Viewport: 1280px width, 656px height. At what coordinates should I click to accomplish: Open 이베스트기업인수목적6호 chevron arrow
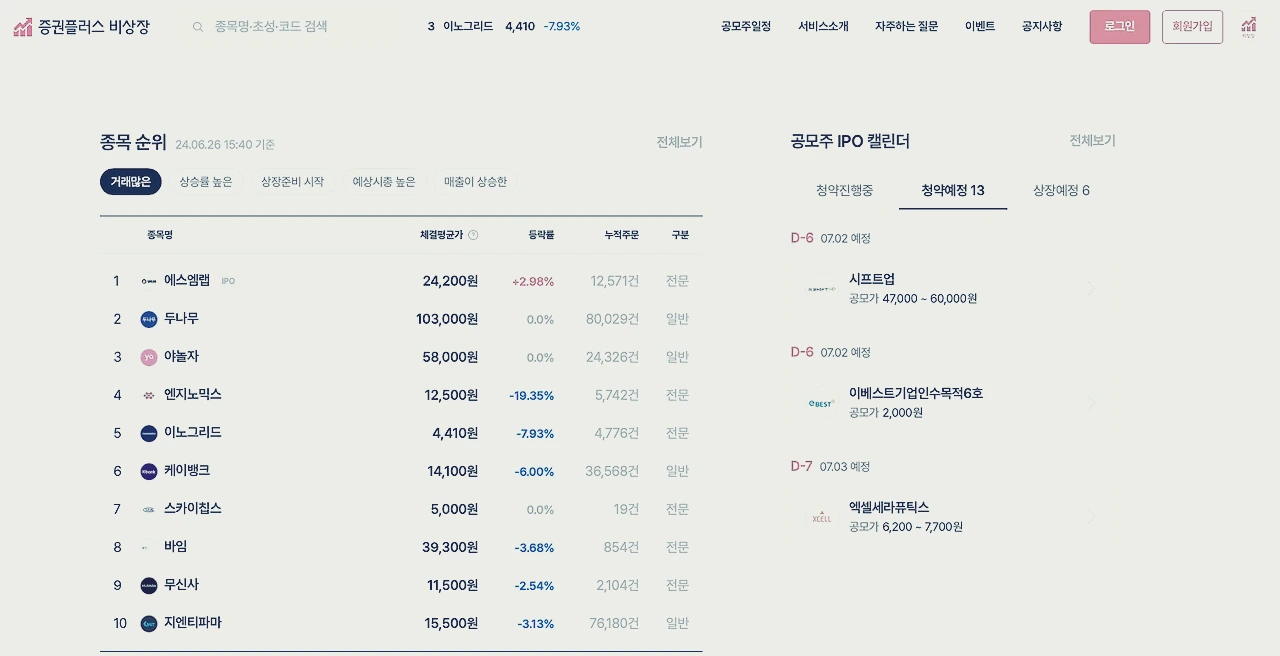tap(1091, 403)
